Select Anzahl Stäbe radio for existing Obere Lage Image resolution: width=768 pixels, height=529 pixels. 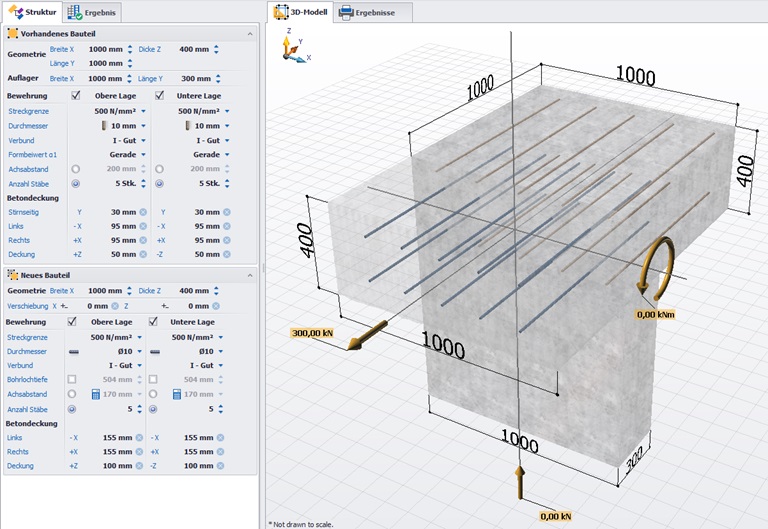[75, 184]
